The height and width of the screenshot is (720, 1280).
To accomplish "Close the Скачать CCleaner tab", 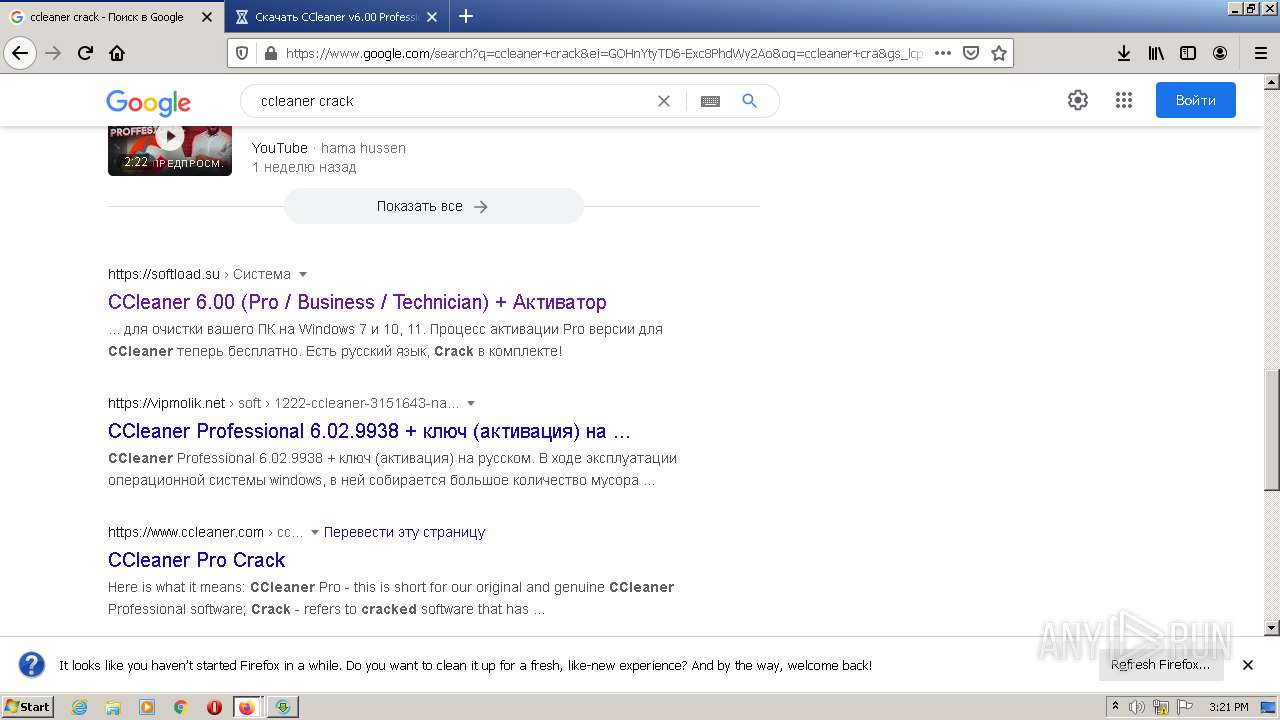I will click(x=431, y=17).
